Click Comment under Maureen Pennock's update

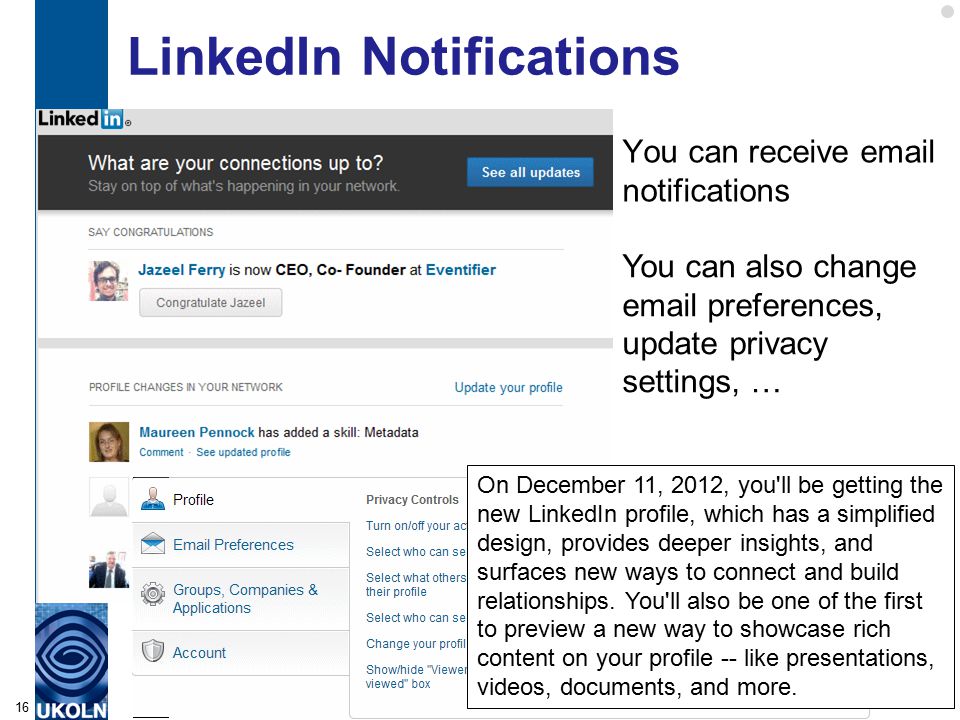tap(161, 452)
